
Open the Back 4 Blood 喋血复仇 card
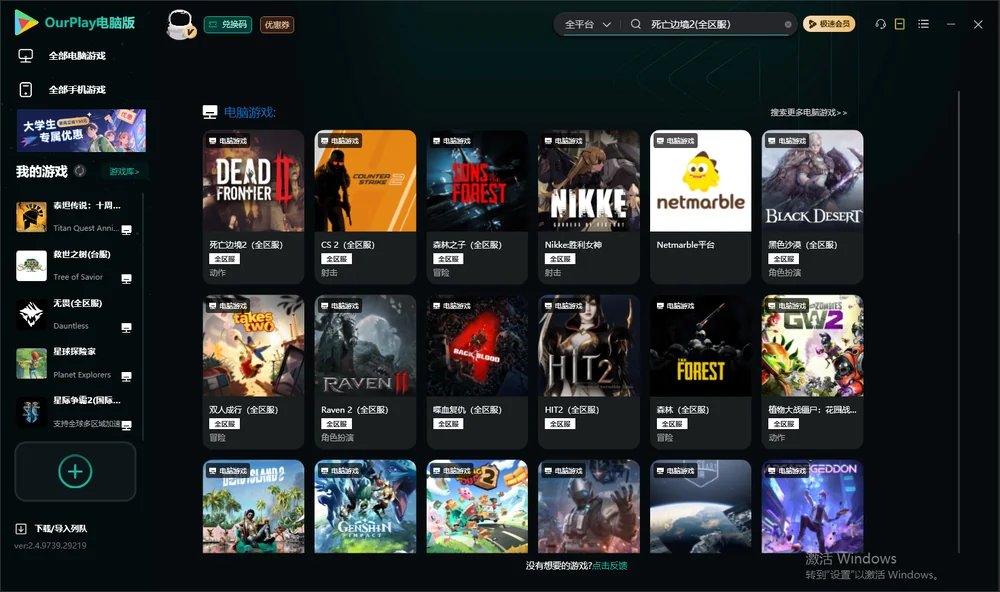477,371
